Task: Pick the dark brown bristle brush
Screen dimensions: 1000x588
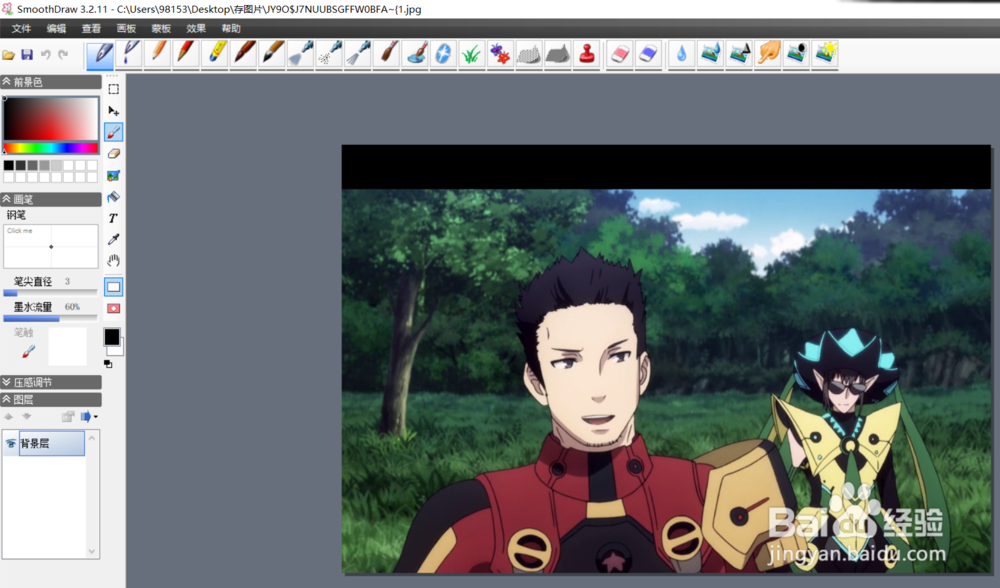Action: (x=244, y=54)
